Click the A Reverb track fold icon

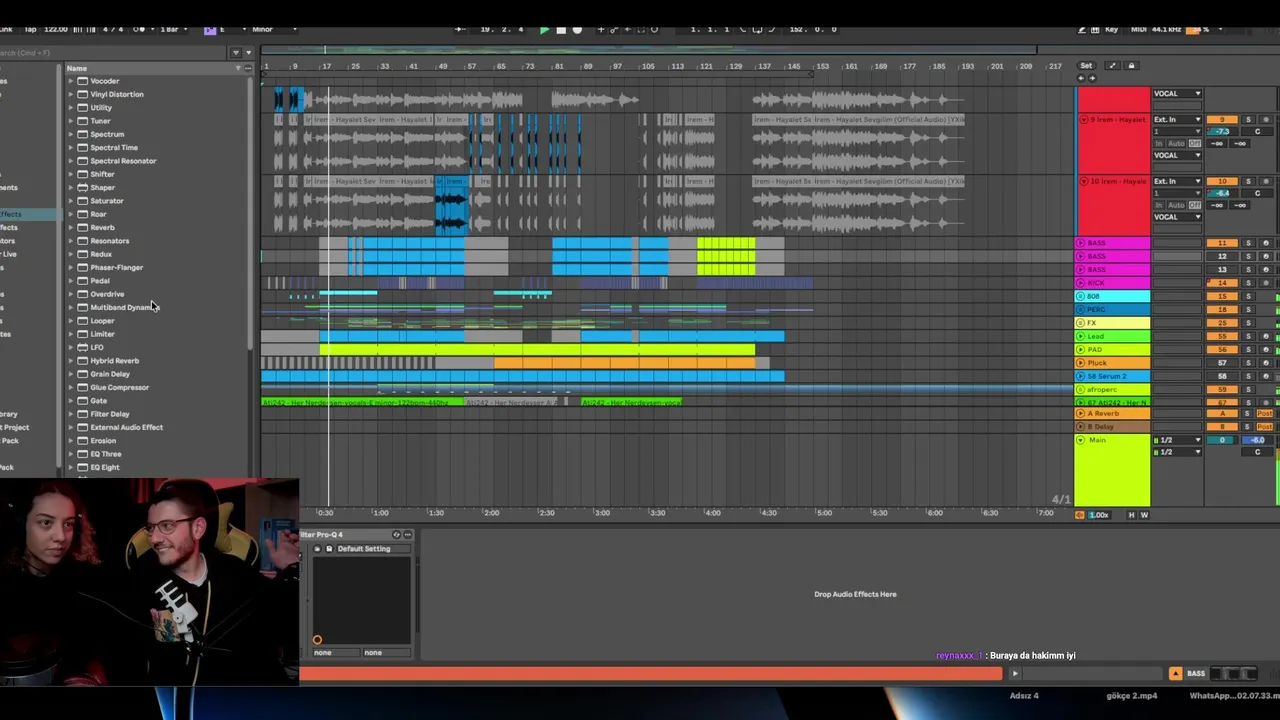(1080, 413)
